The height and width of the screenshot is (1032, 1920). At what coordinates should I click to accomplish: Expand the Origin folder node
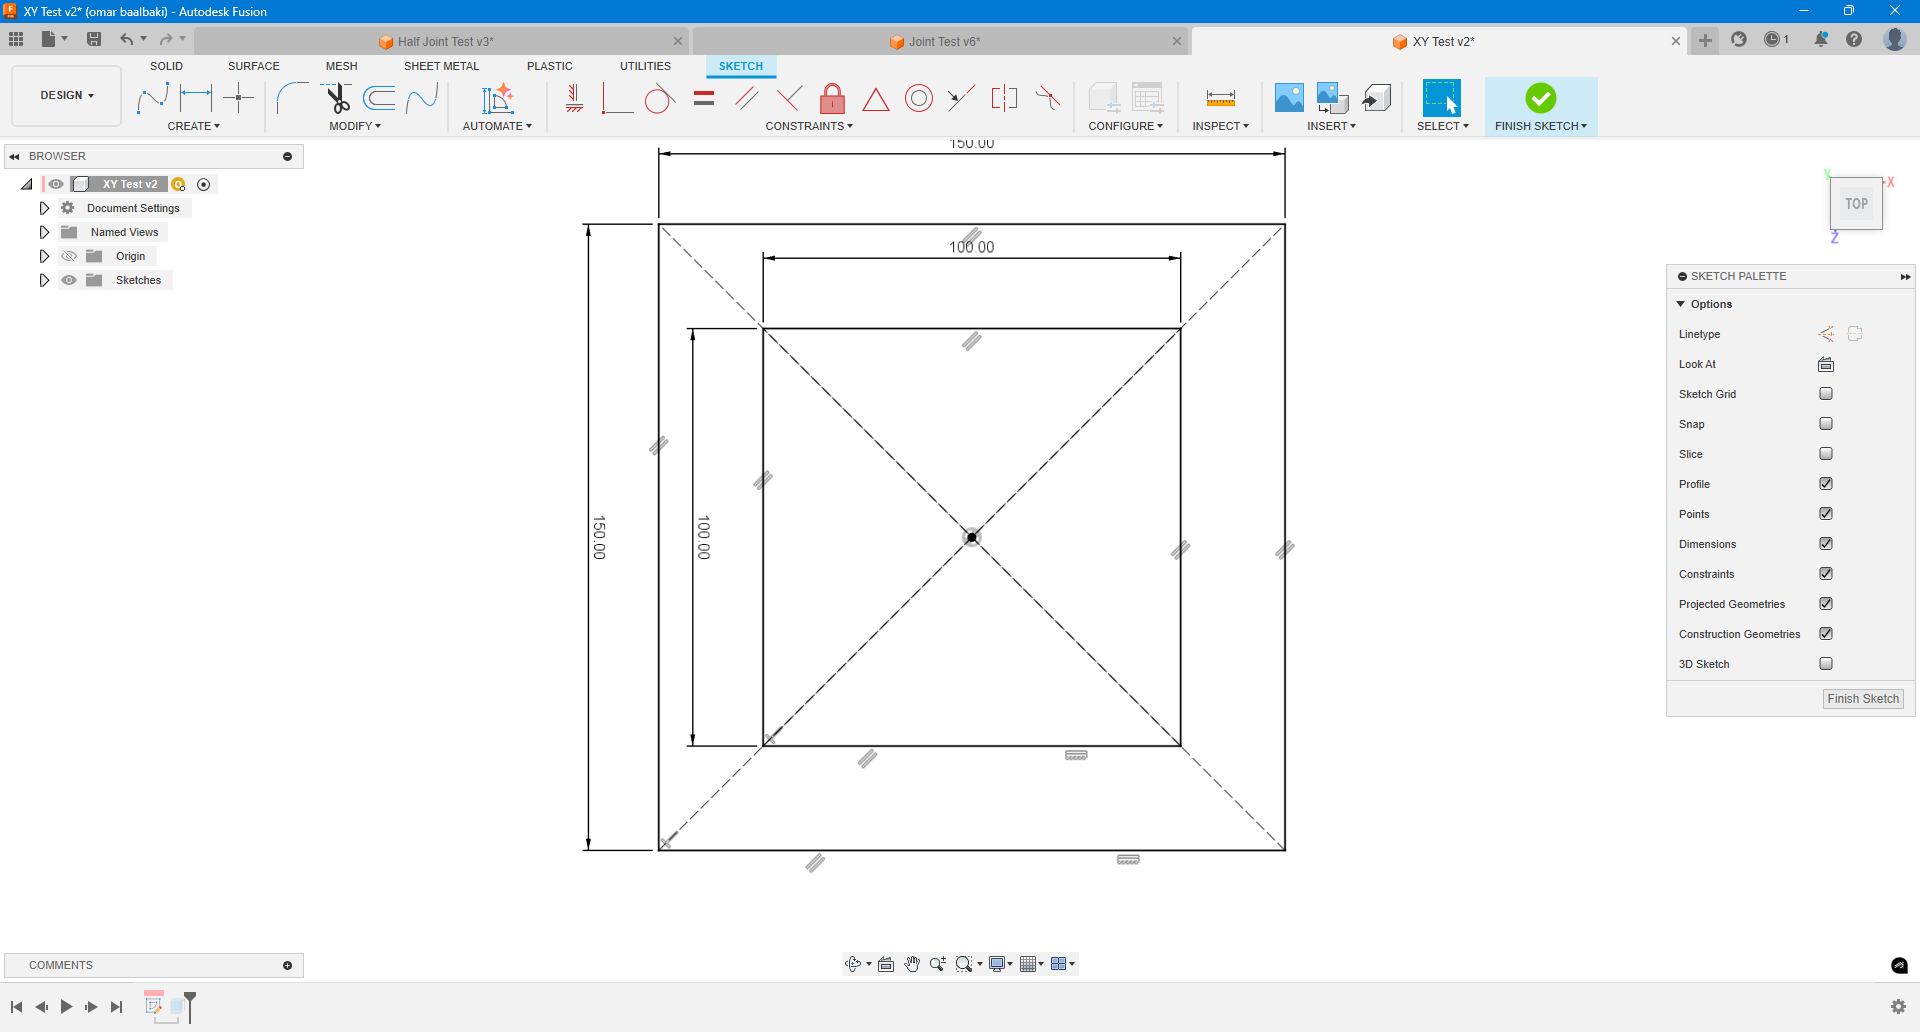(44, 256)
